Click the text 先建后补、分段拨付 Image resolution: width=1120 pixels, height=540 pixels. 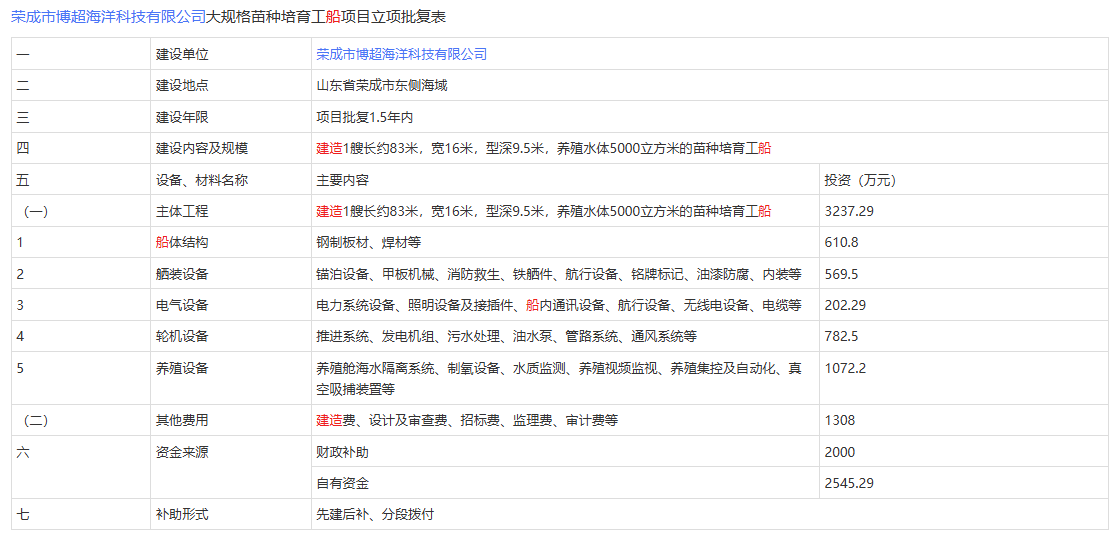pyautogui.click(x=375, y=514)
